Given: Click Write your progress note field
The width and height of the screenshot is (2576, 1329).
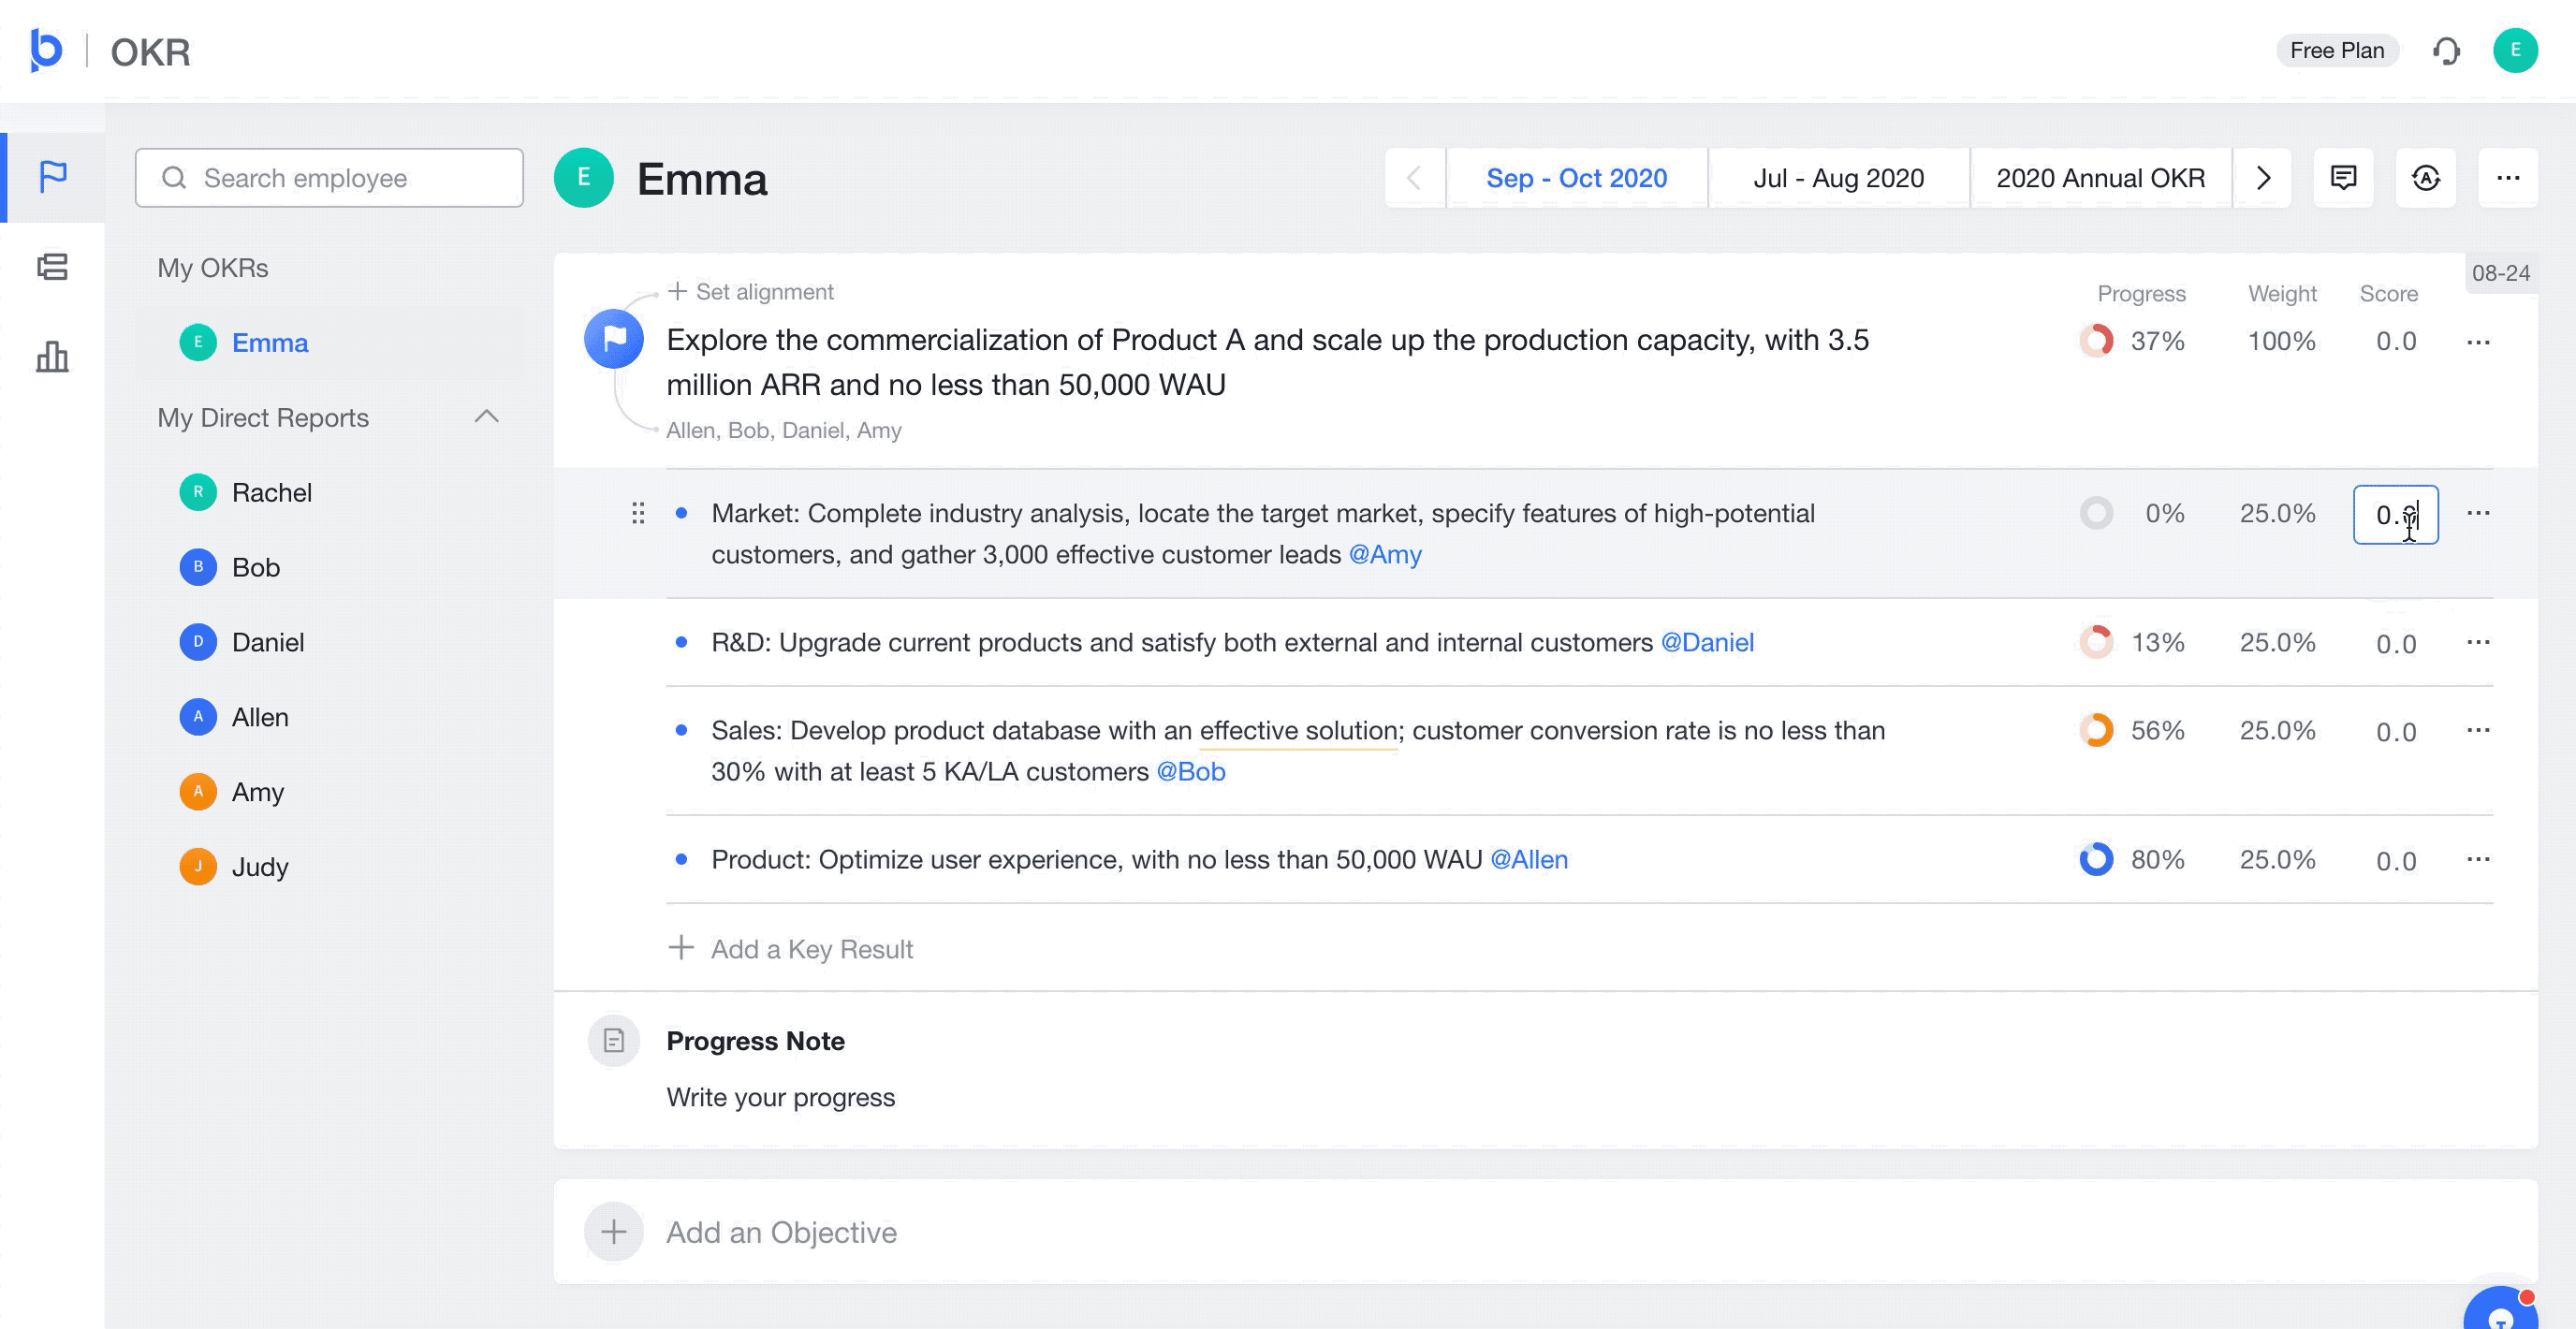Looking at the screenshot, I should 780,1097.
